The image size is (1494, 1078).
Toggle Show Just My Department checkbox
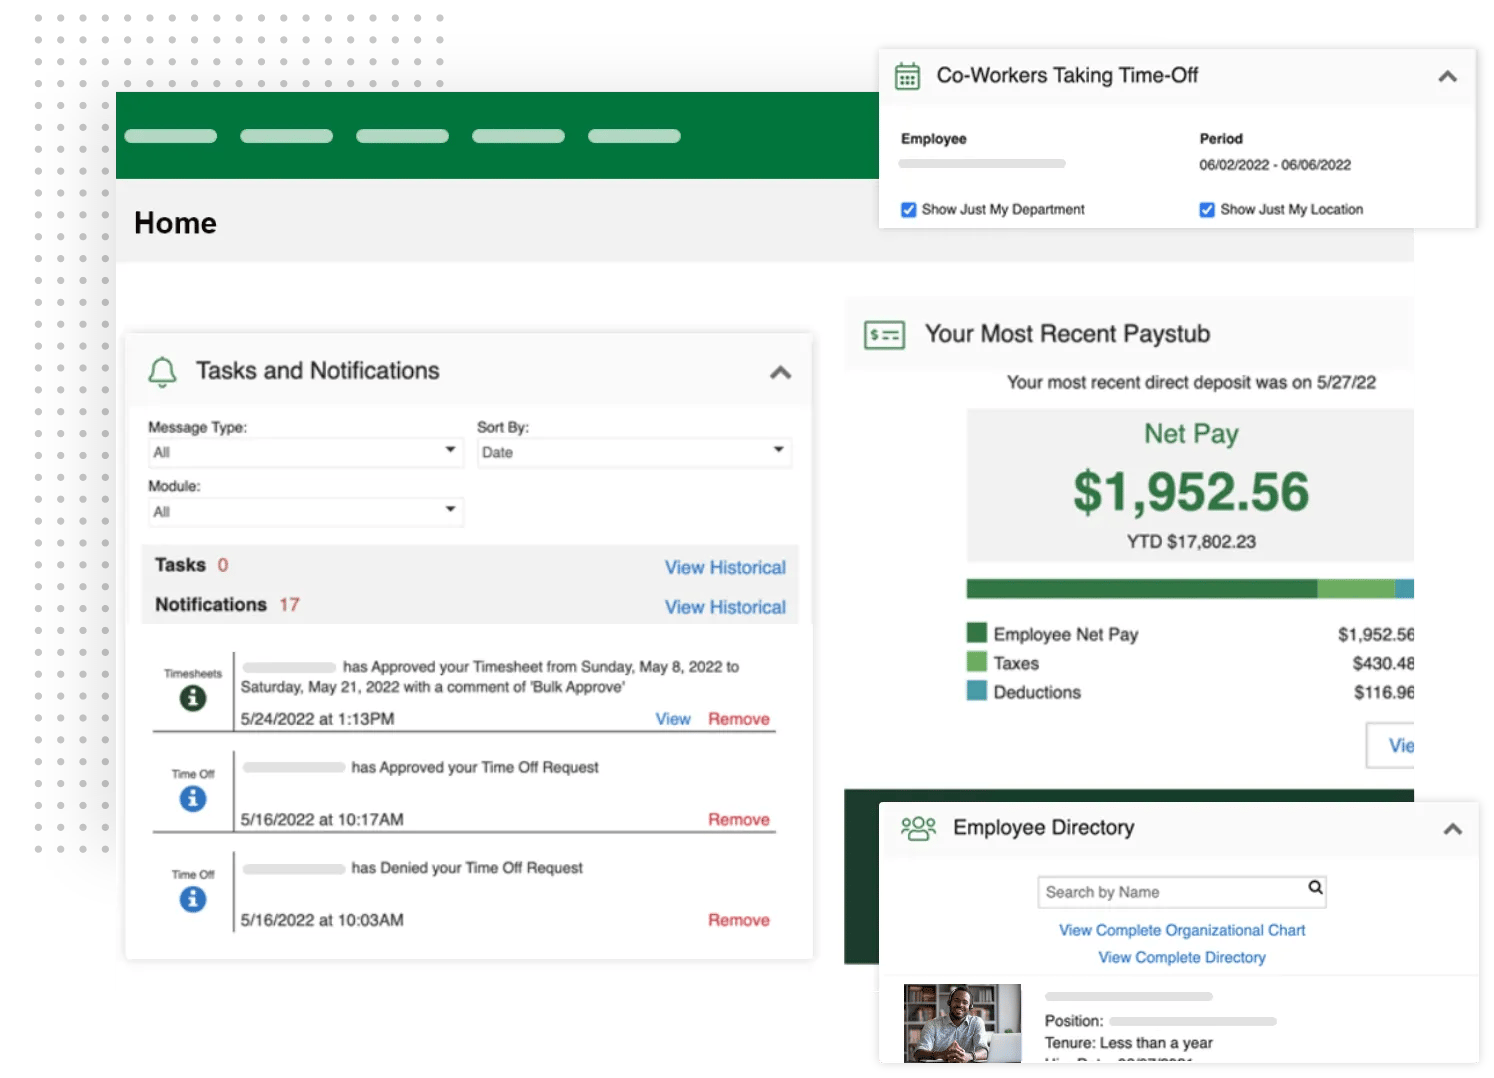click(x=908, y=210)
